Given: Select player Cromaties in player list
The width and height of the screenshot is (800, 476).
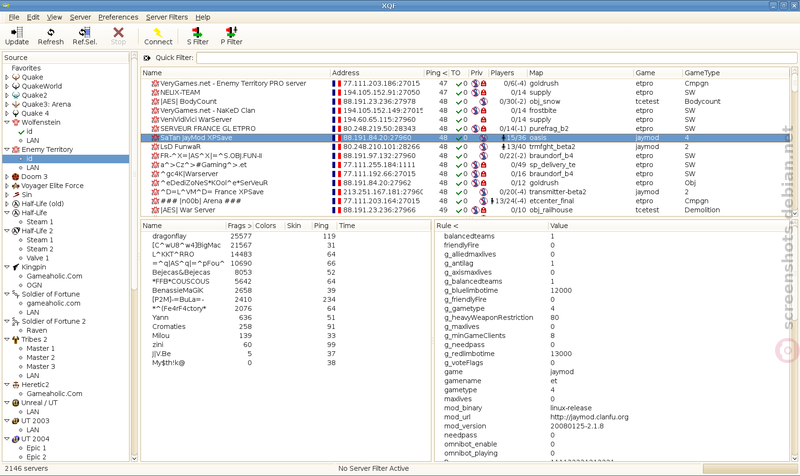Looking at the screenshot, I should (168, 327).
